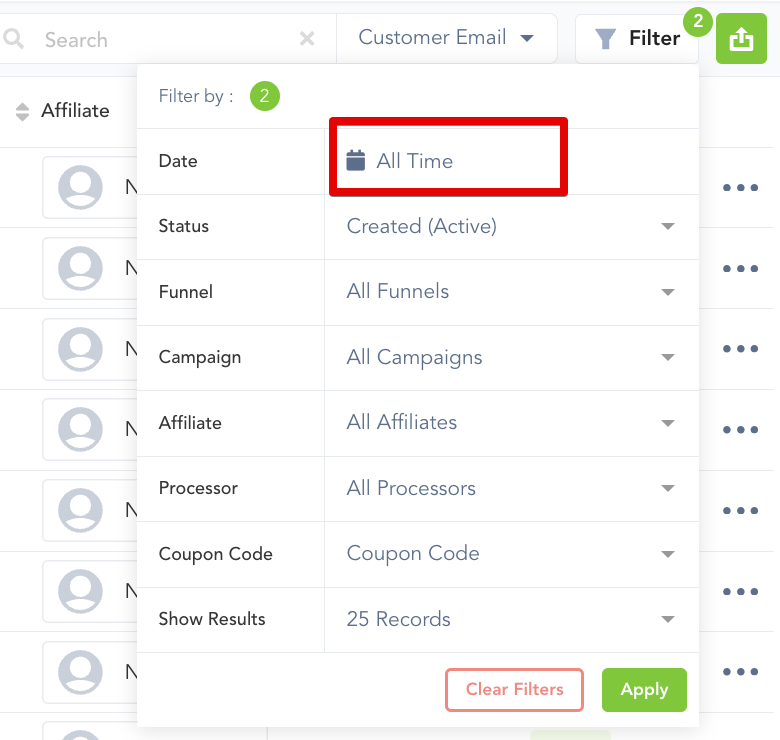
Task: Open the All Affiliates dropdown
Action: point(511,423)
